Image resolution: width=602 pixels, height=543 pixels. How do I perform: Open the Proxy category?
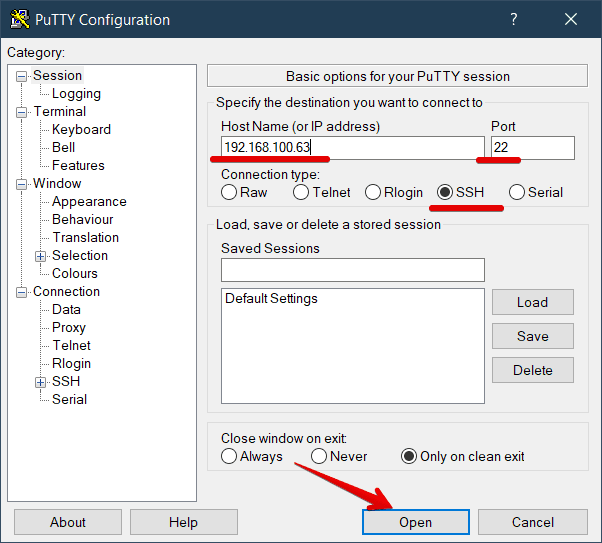coord(69,328)
